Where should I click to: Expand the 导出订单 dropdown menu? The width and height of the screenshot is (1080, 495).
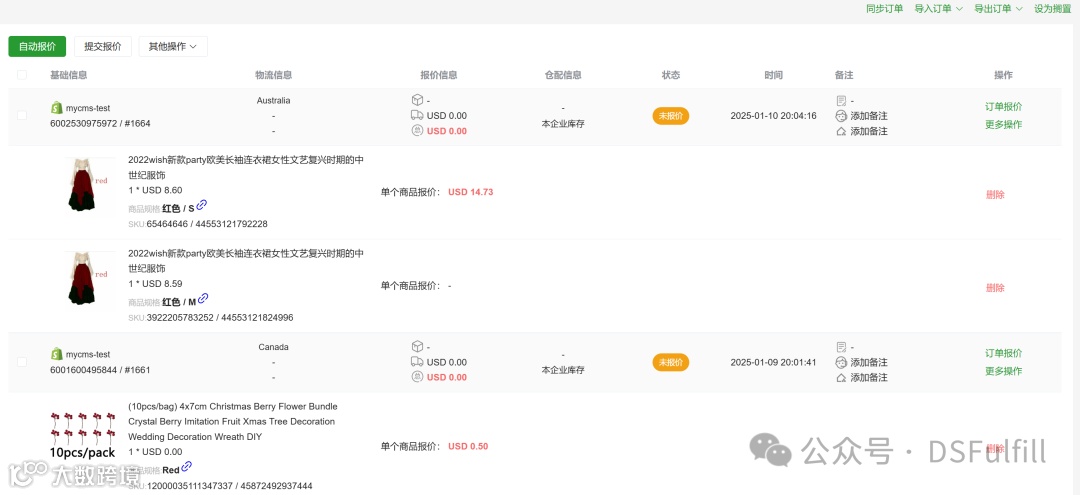pos(998,9)
